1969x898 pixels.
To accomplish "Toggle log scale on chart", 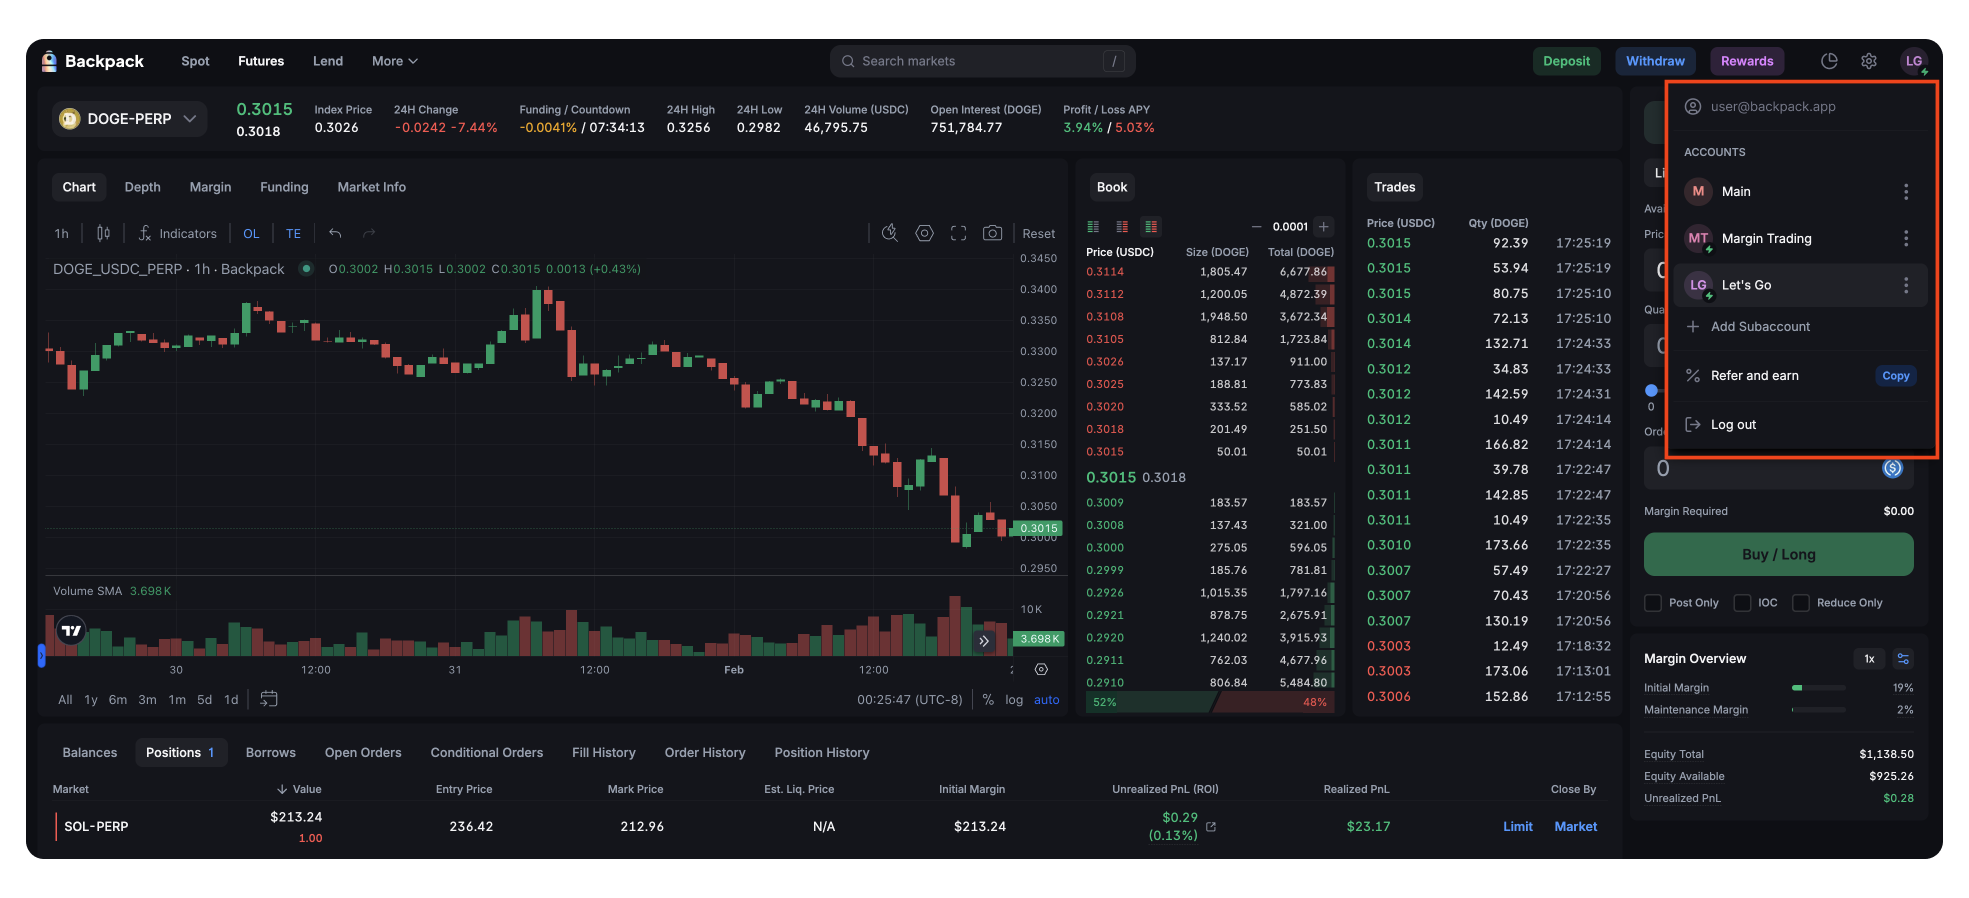I will (x=1014, y=700).
